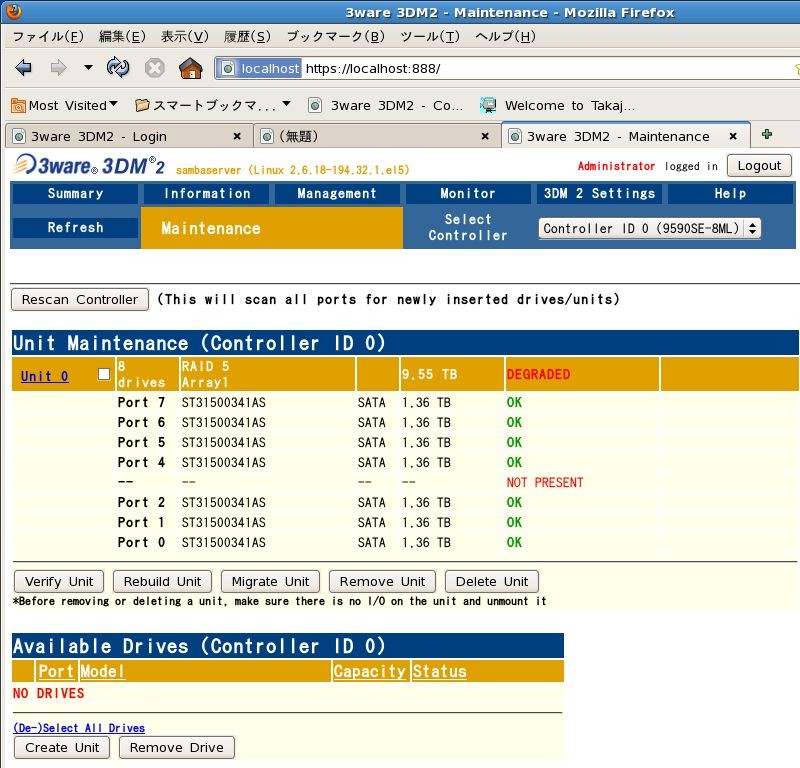Open the 編集(E) menu

pyautogui.click(x=122, y=36)
